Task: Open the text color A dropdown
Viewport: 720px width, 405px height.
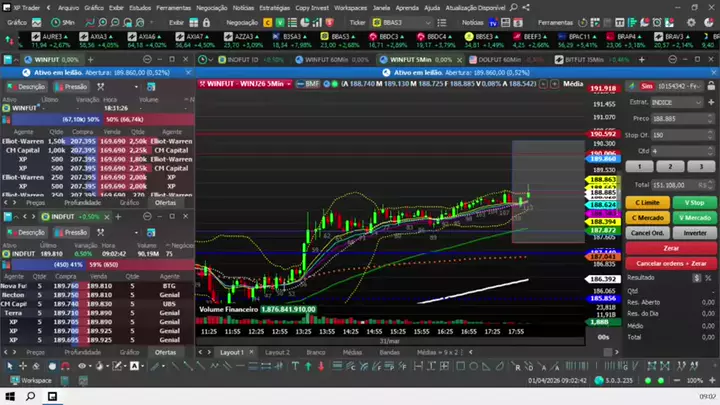Action: [x=142, y=366]
